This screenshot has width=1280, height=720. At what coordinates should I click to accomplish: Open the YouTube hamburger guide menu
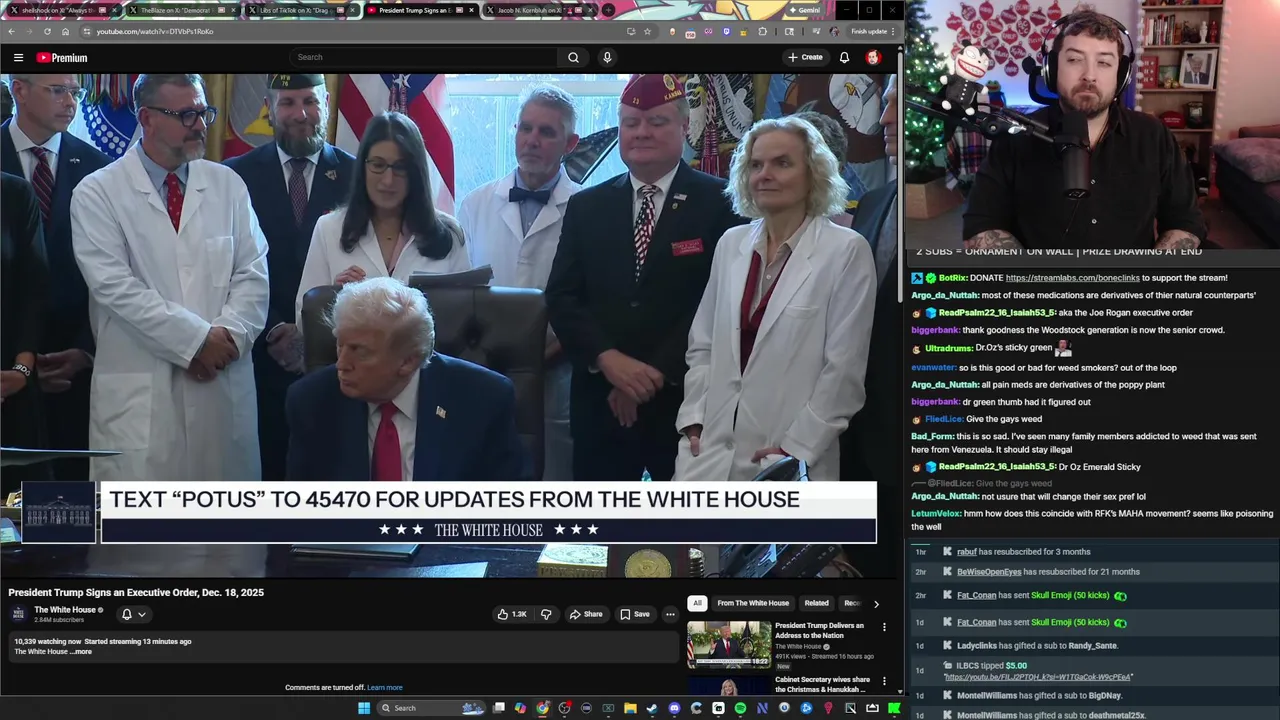tap(18, 57)
